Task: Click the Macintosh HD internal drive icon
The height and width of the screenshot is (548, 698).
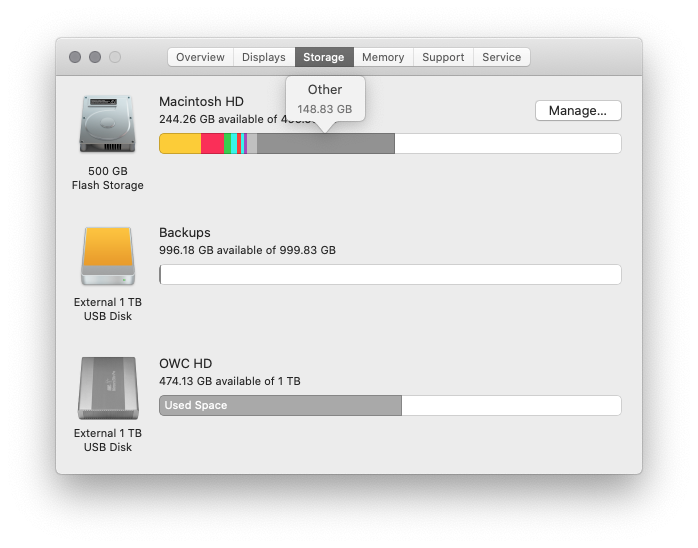Action: point(107,124)
